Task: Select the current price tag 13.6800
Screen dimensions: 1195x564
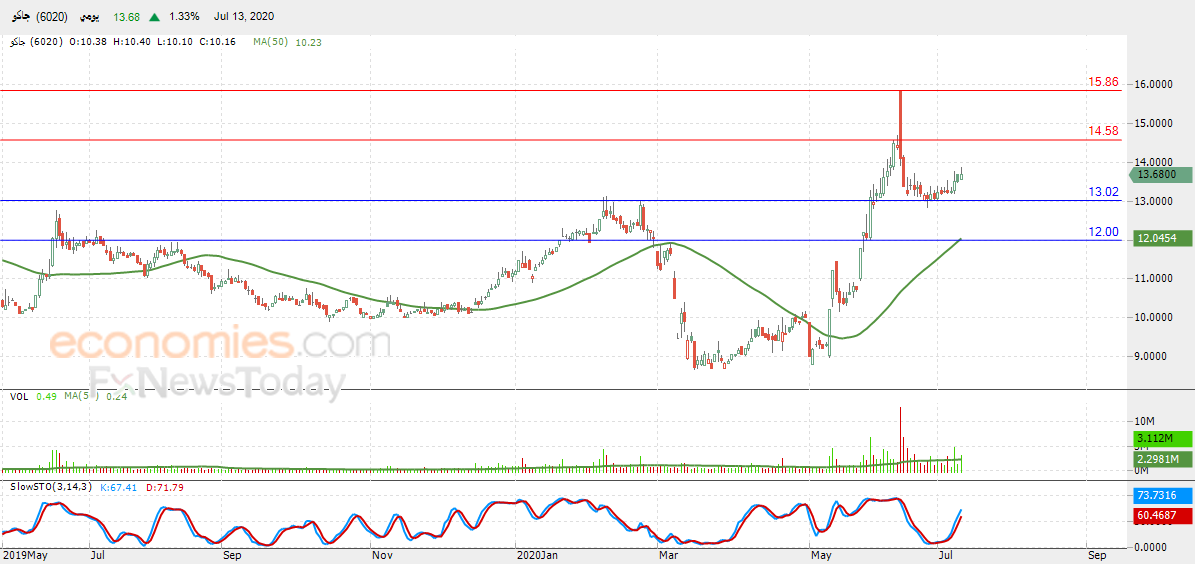Action: 1161,175
